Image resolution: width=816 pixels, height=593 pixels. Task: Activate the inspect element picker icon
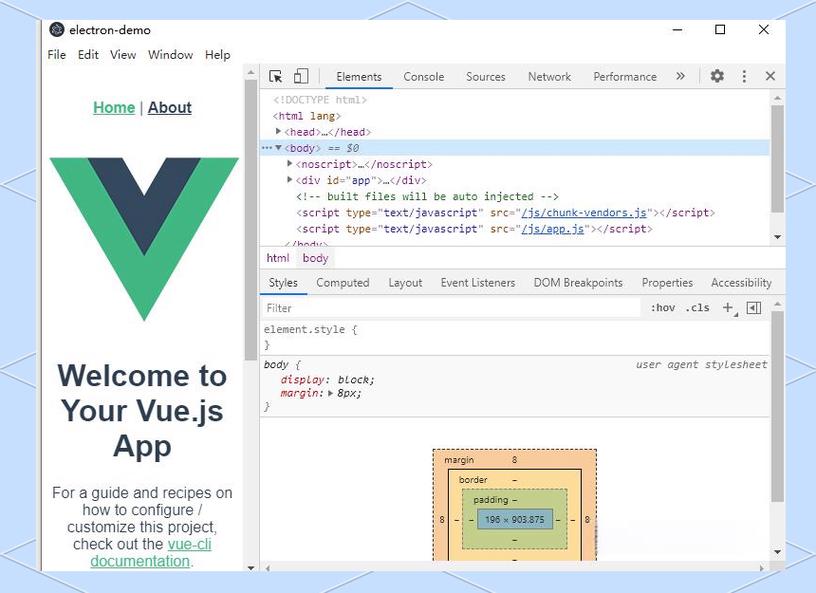coord(275,77)
